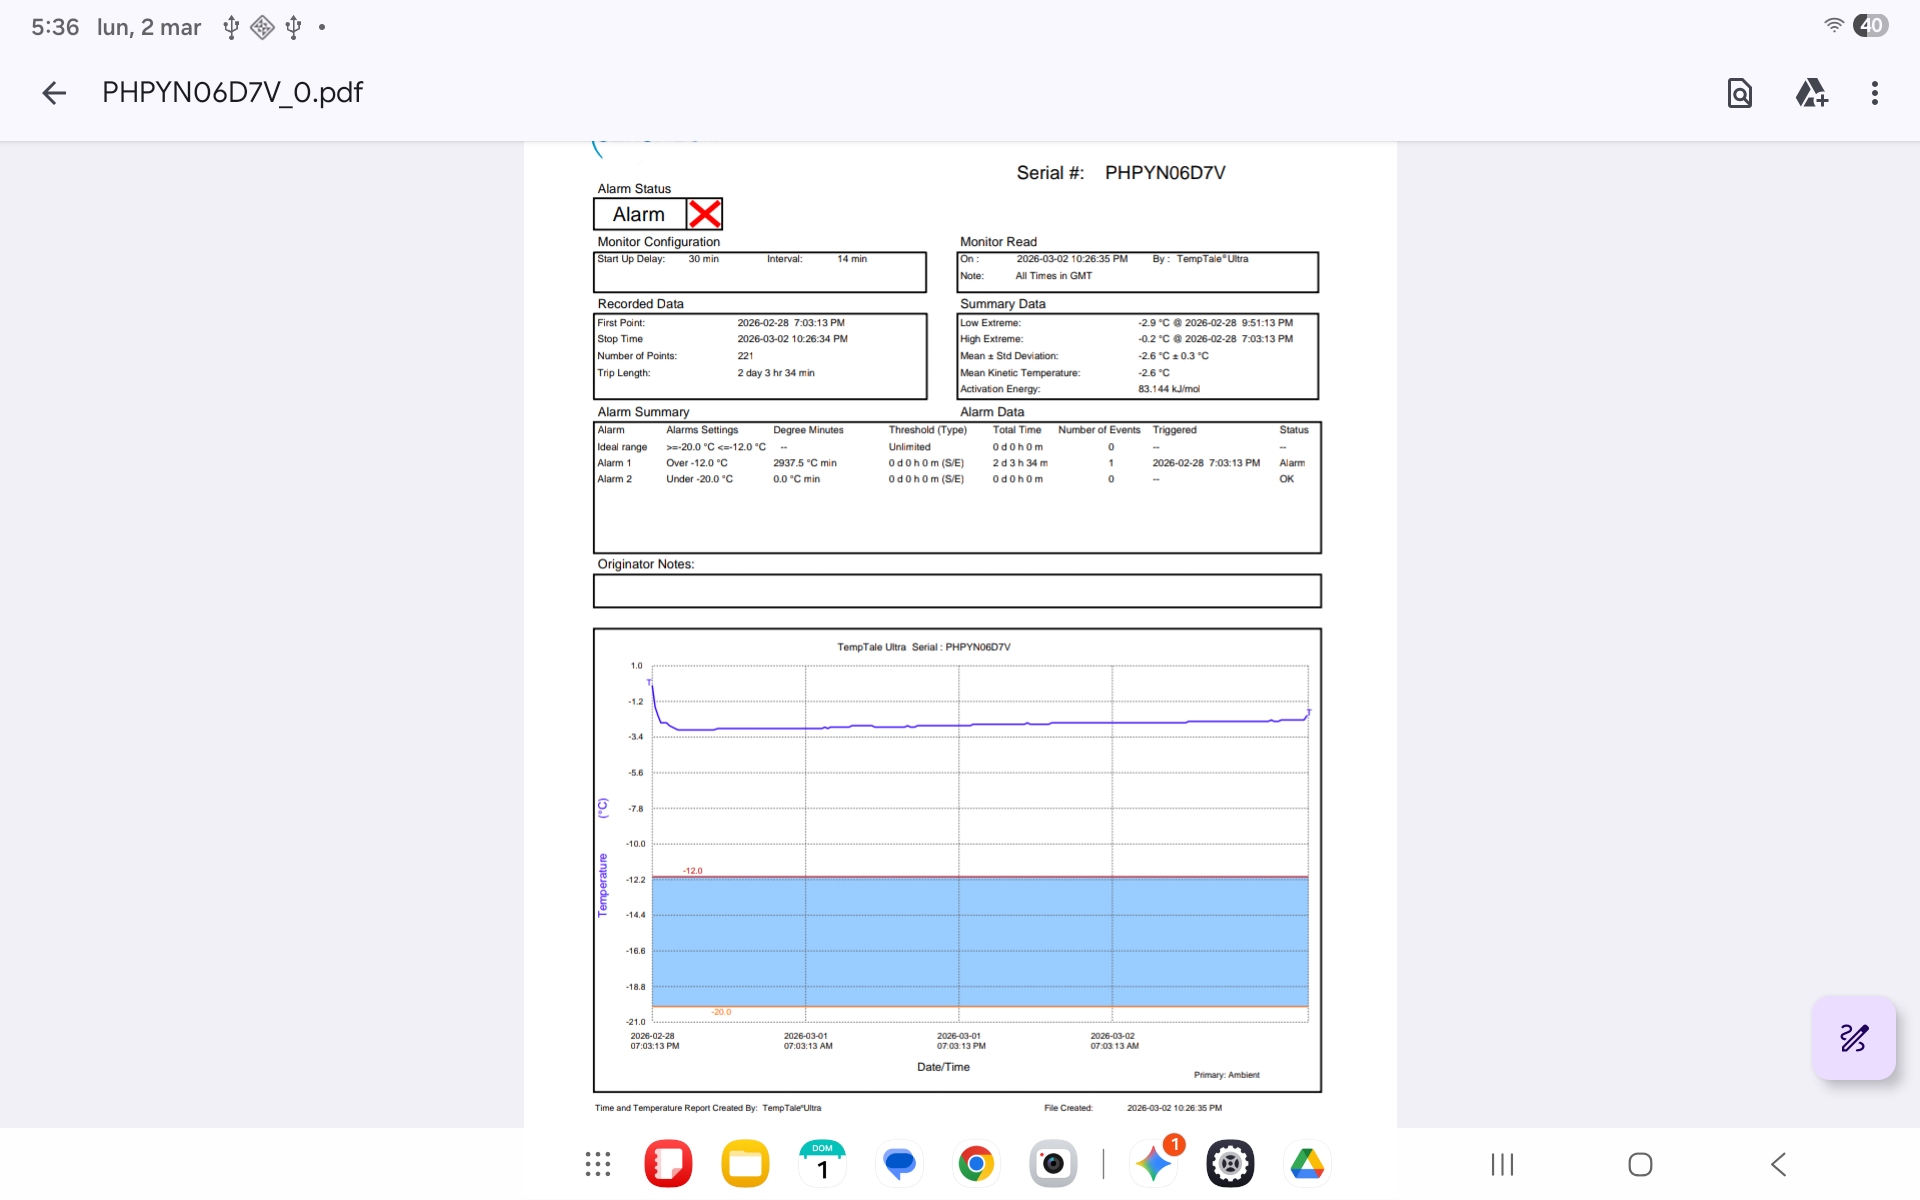
Task: Tap the Add to Drive icon
Action: click(x=1811, y=93)
